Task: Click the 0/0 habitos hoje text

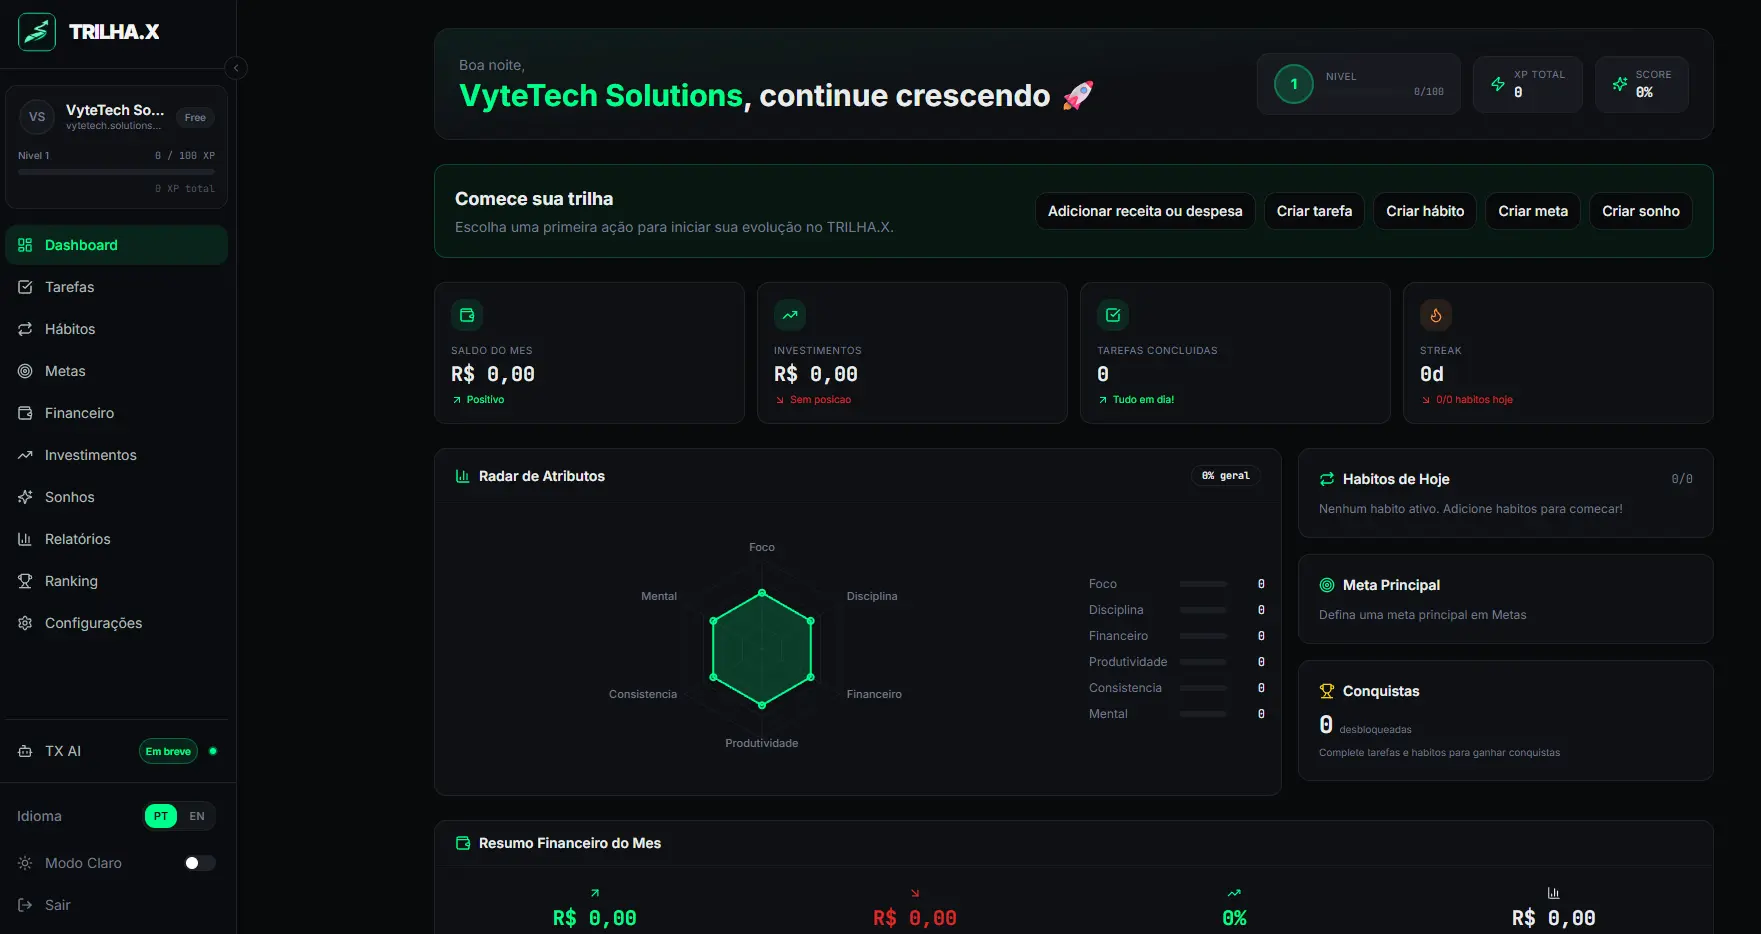Action: click(x=1474, y=400)
